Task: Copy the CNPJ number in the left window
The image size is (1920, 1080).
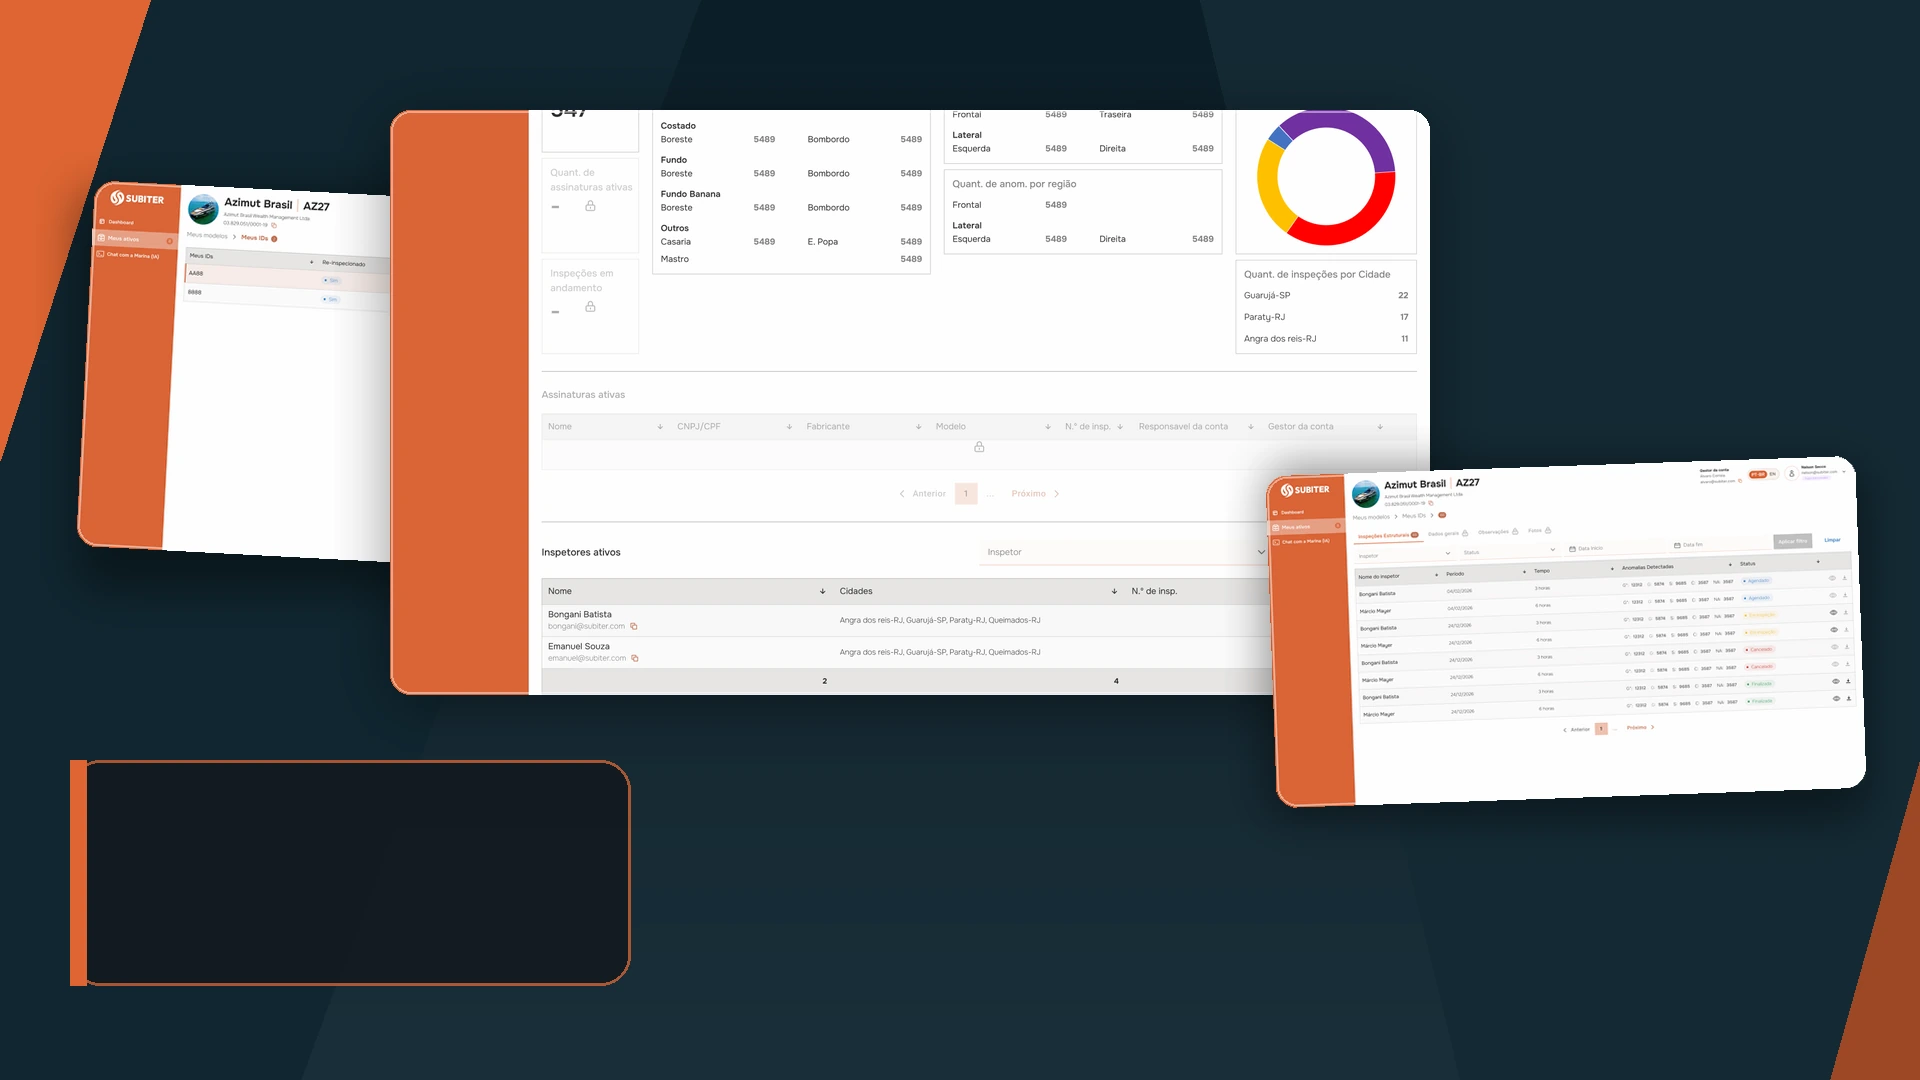Action: tap(274, 225)
